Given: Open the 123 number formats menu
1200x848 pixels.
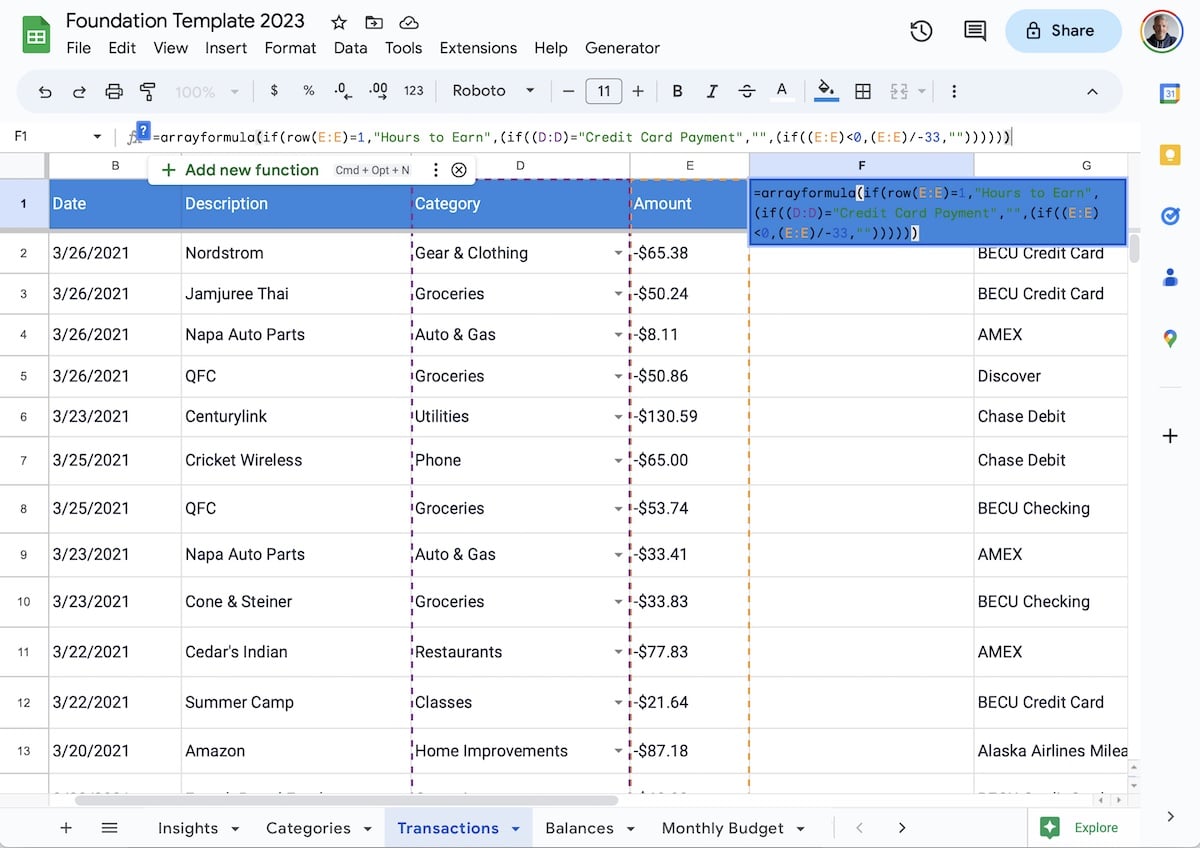Looking at the screenshot, I should pos(414,91).
